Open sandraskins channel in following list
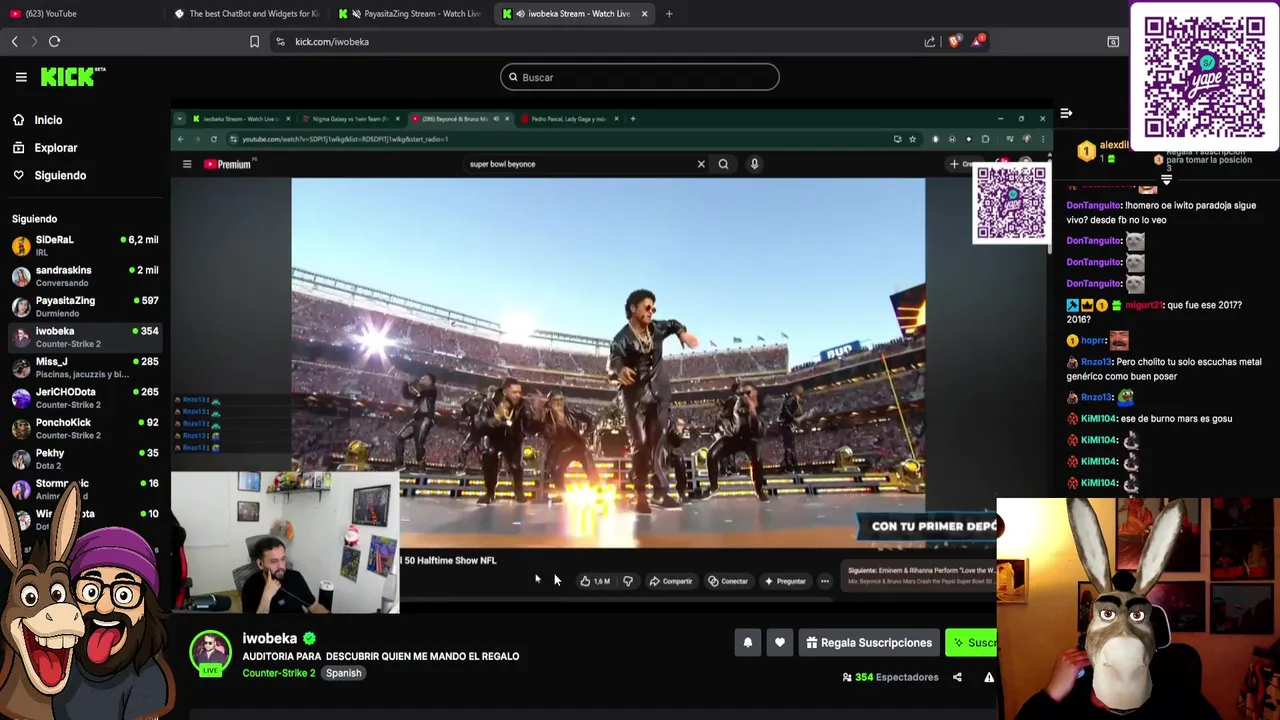The image size is (1280, 720). click(85, 276)
